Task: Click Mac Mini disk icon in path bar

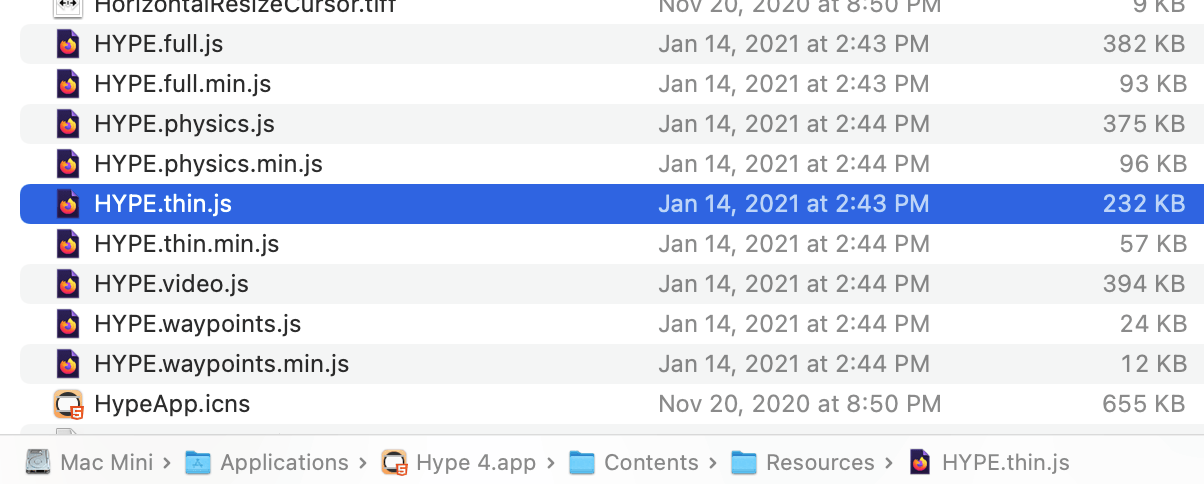Action: (38, 462)
